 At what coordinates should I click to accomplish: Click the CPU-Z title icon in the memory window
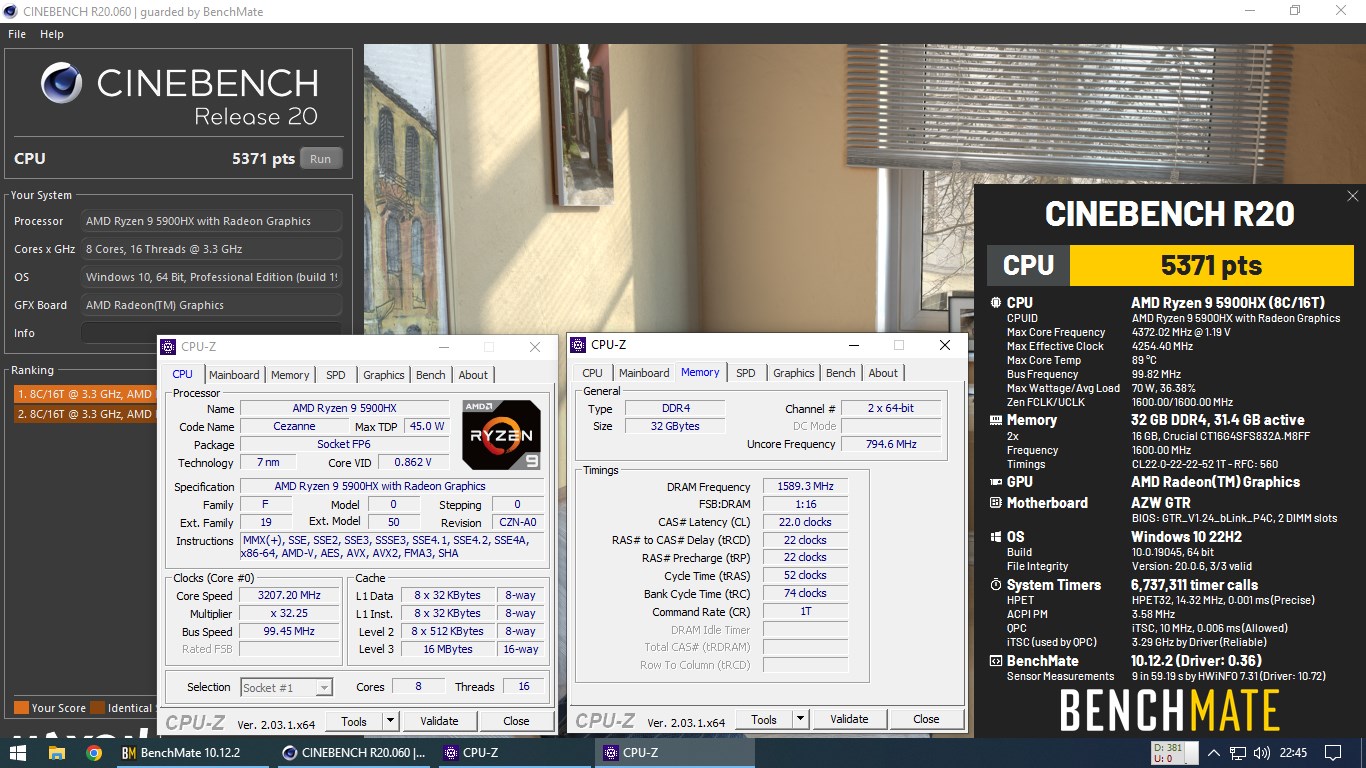pos(578,345)
